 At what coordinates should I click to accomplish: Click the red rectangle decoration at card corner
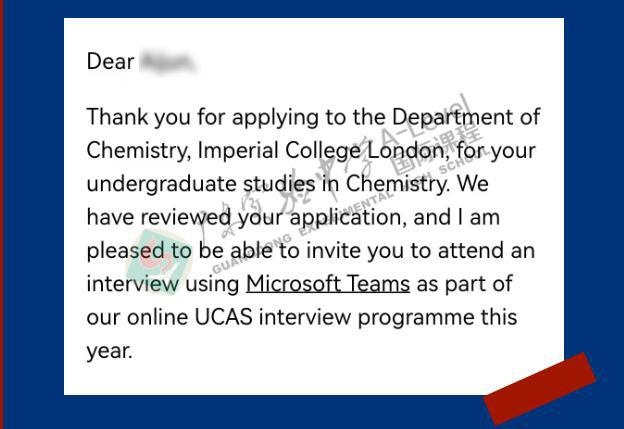(540, 388)
